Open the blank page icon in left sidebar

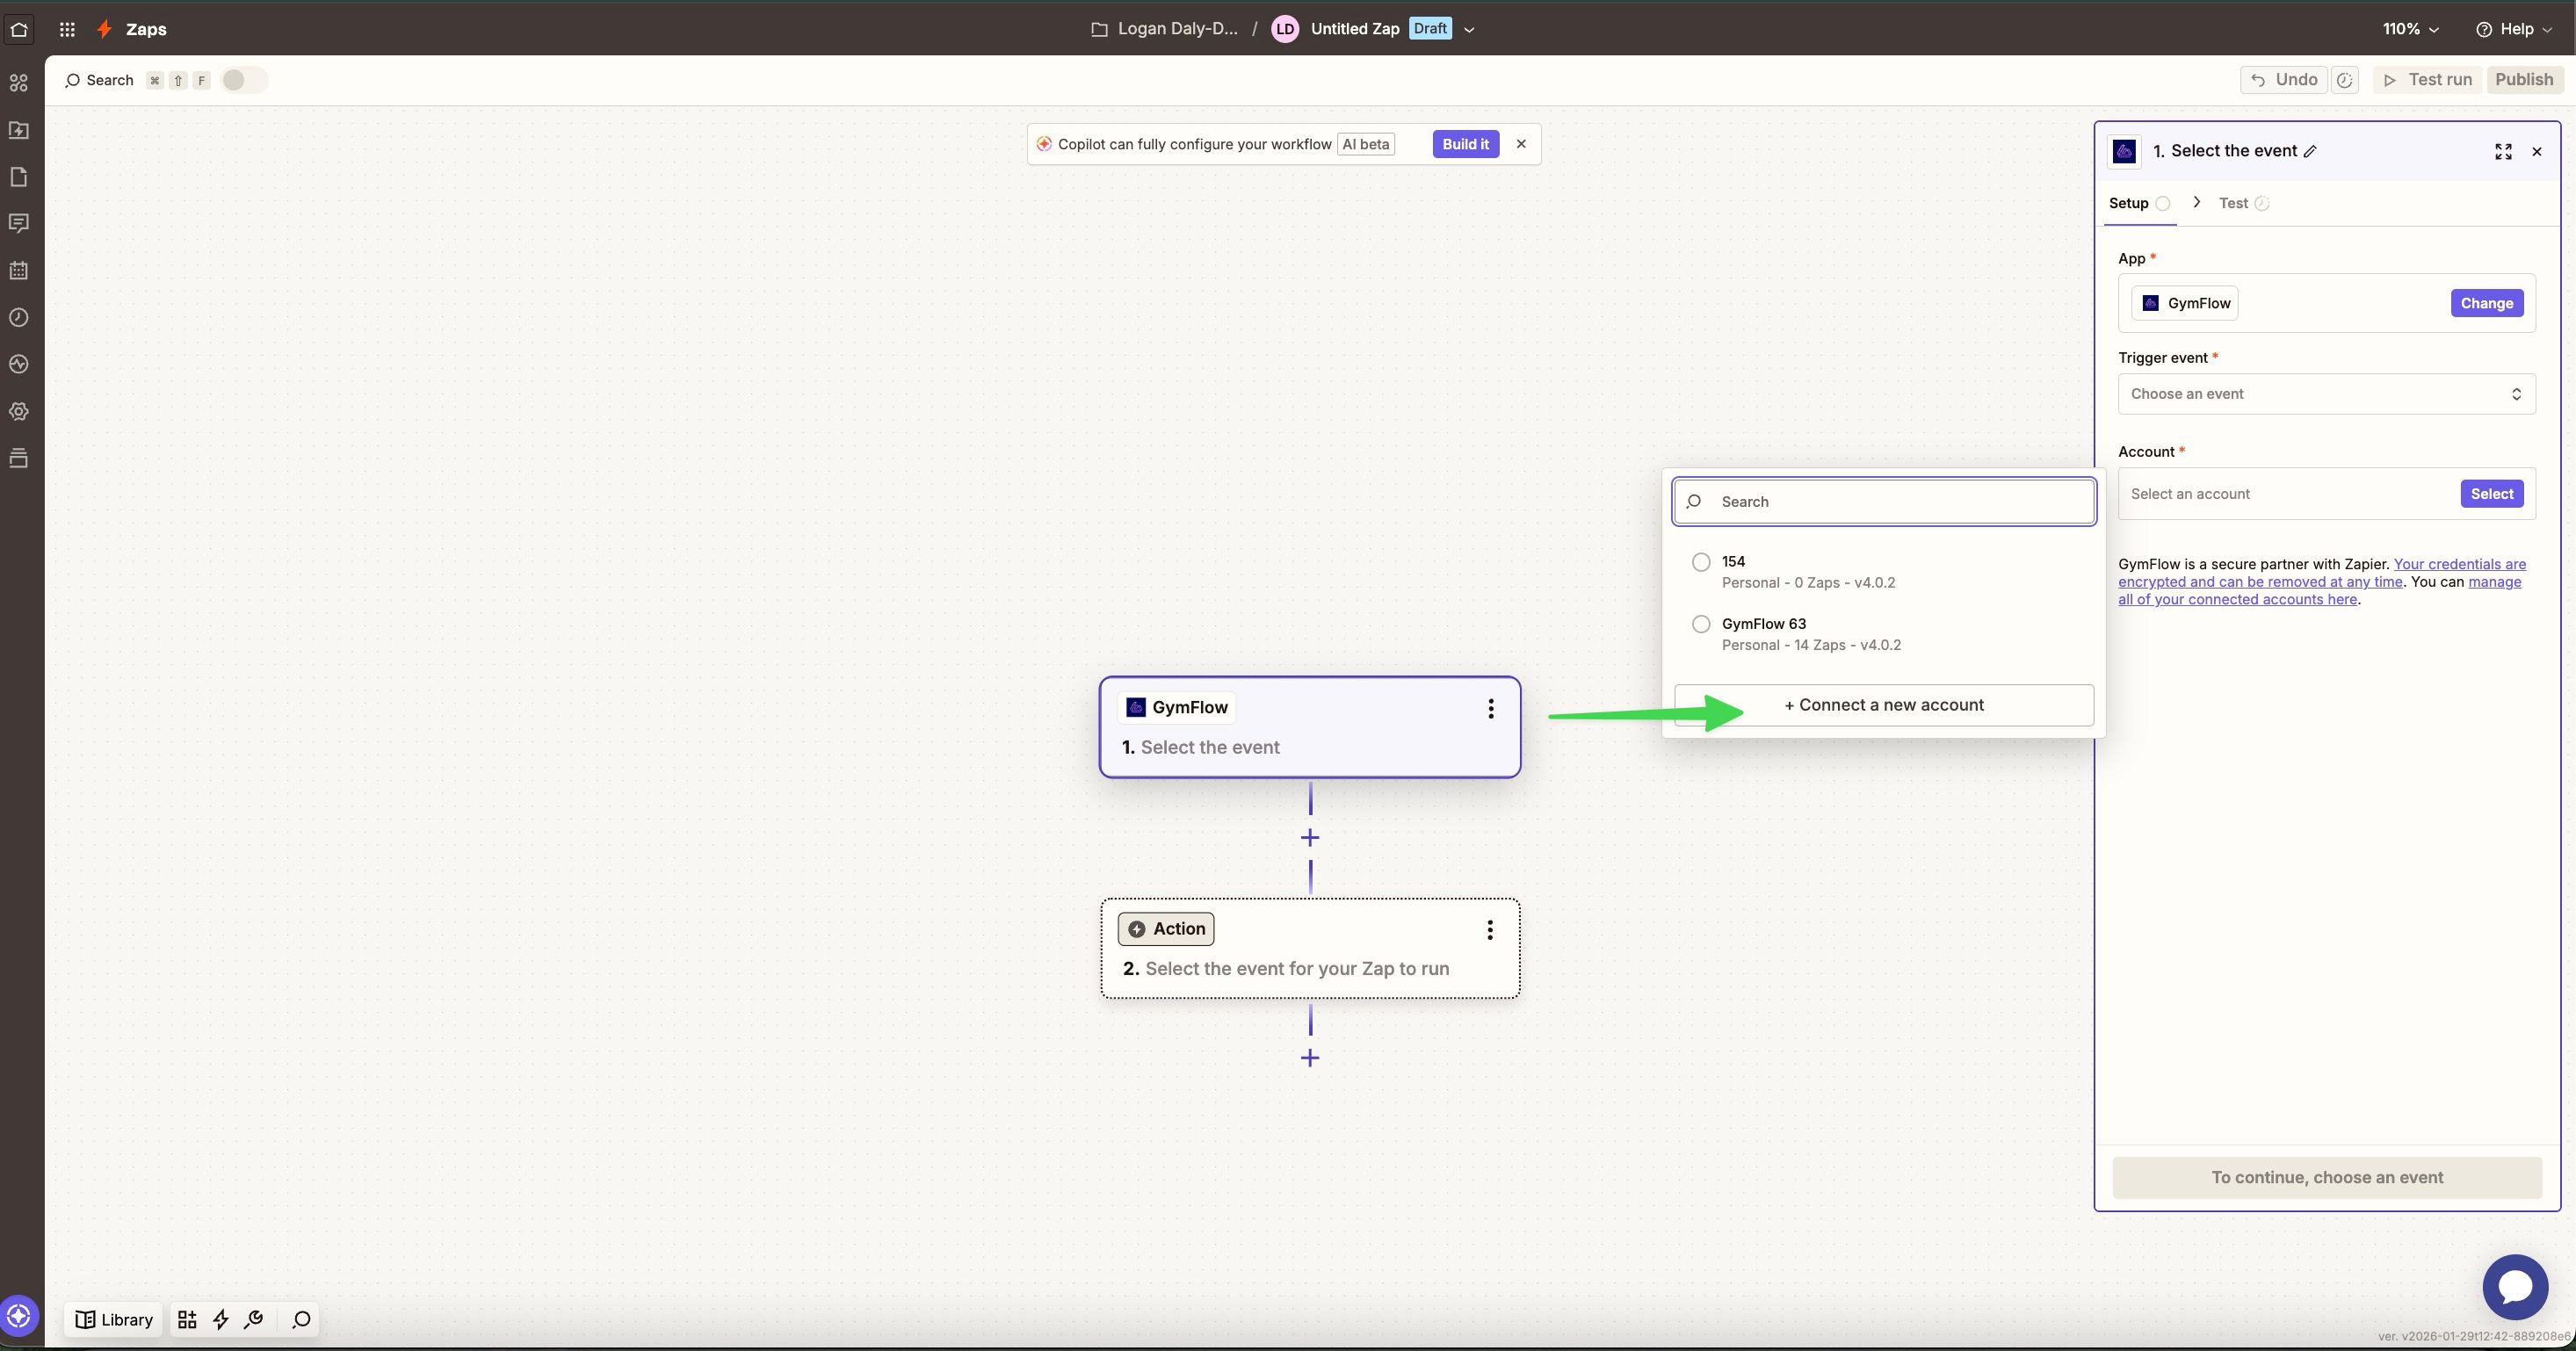pyautogui.click(x=19, y=177)
